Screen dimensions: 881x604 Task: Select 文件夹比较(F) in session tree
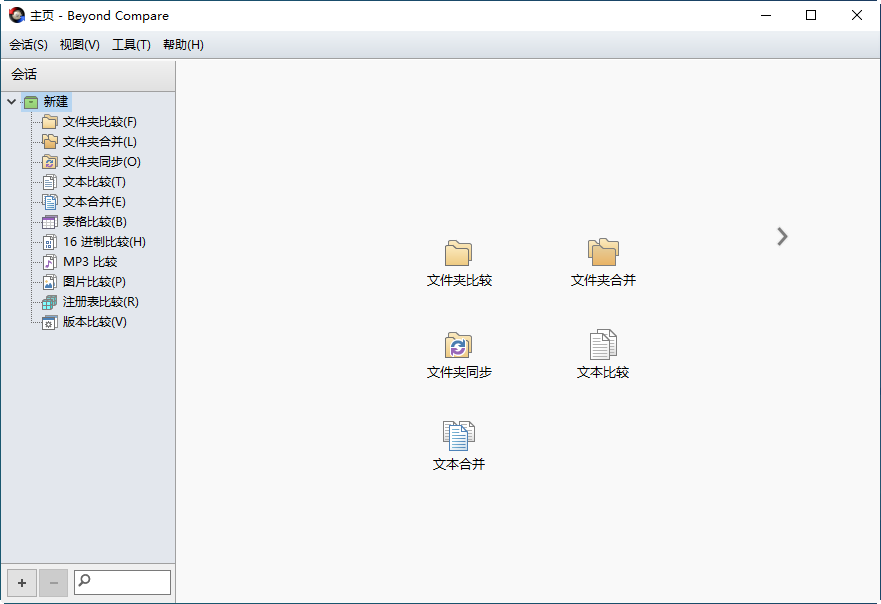[x=99, y=122]
